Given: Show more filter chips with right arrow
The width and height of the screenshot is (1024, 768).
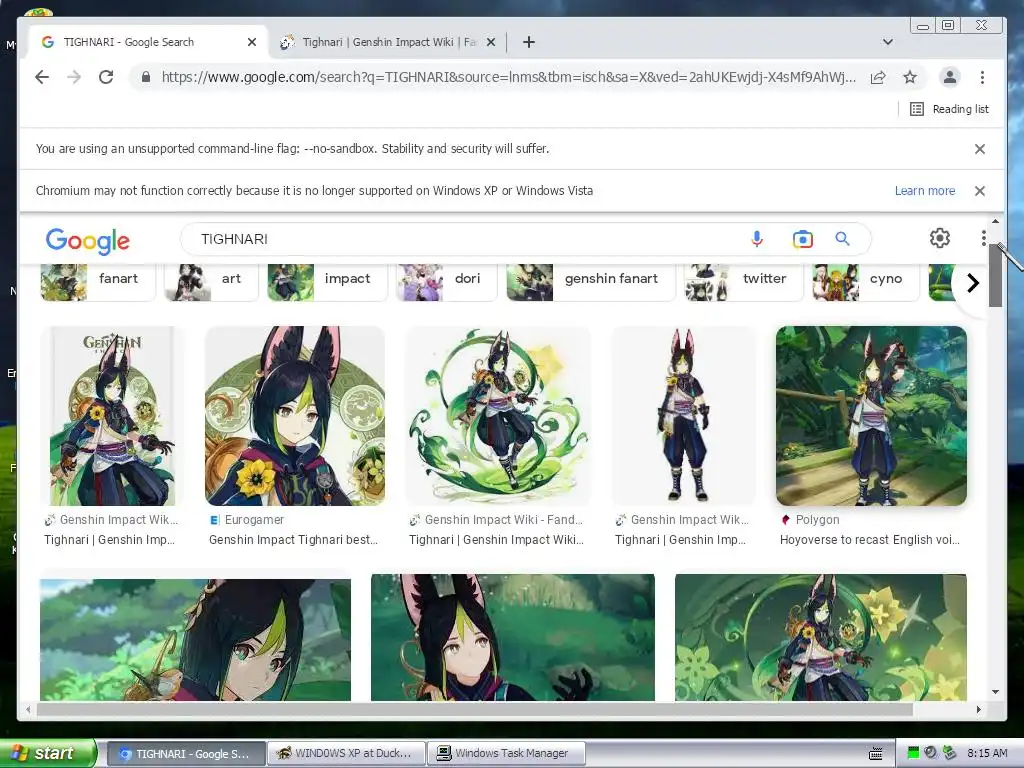Looking at the screenshot, I should click(x=972, y=283).
